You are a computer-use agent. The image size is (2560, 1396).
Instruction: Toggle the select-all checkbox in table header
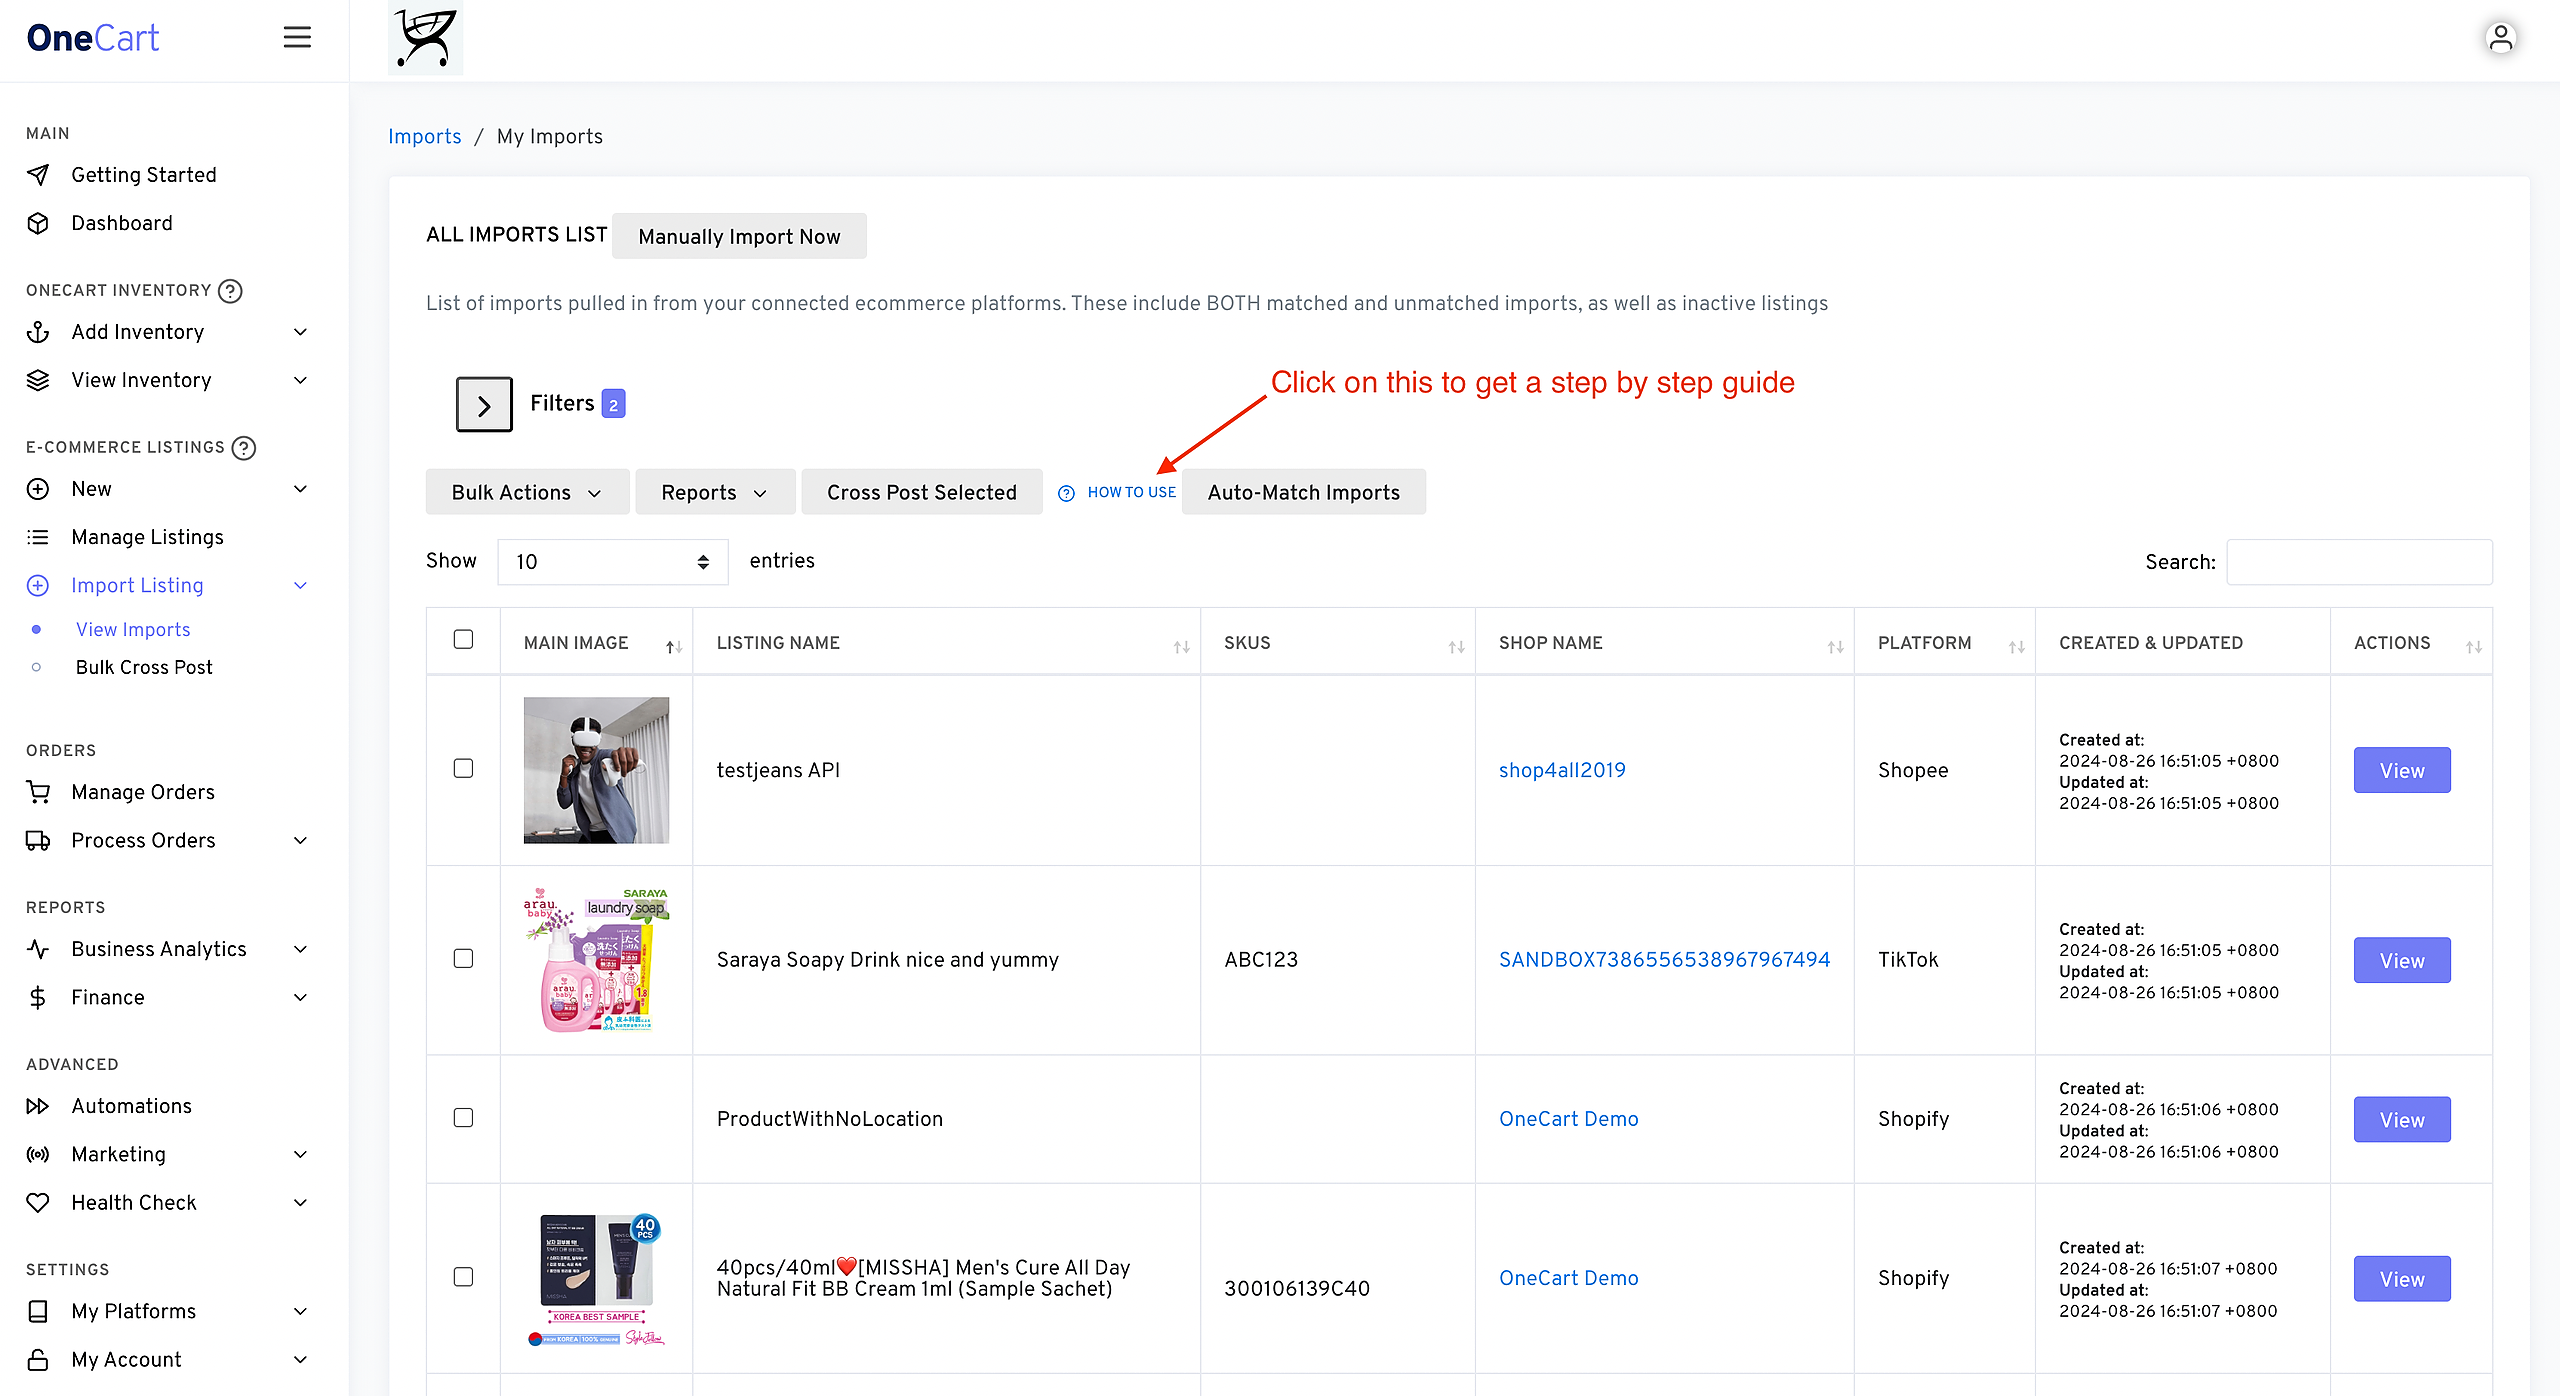463,639
